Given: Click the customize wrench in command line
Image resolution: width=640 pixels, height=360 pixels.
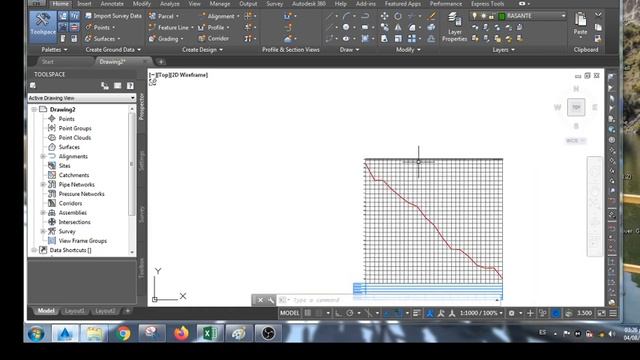Looking at the screenshot, I should (271, 300).
